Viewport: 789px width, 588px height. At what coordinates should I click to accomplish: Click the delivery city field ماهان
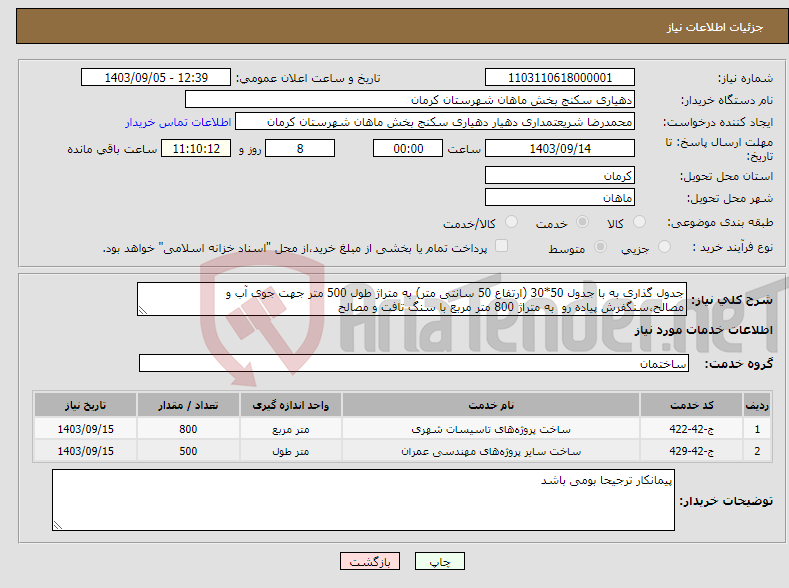pyautogui.click(x=560, y=197)
